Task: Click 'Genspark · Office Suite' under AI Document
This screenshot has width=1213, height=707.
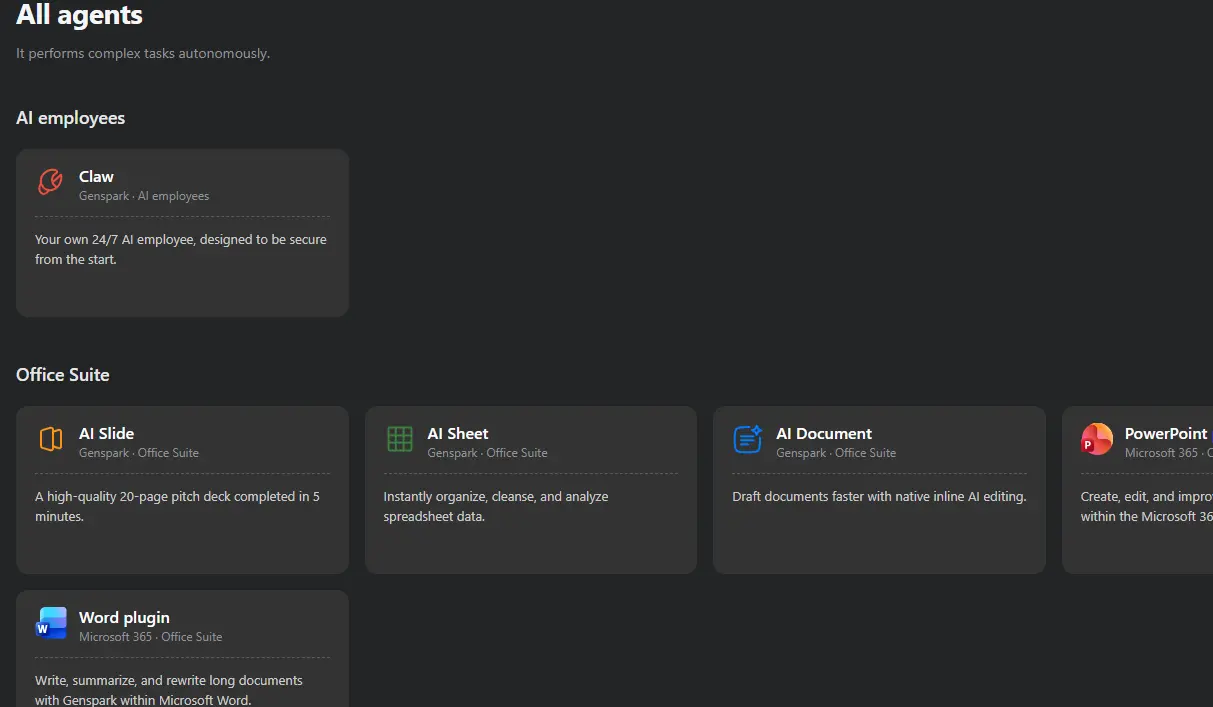Action: (836, 453)
